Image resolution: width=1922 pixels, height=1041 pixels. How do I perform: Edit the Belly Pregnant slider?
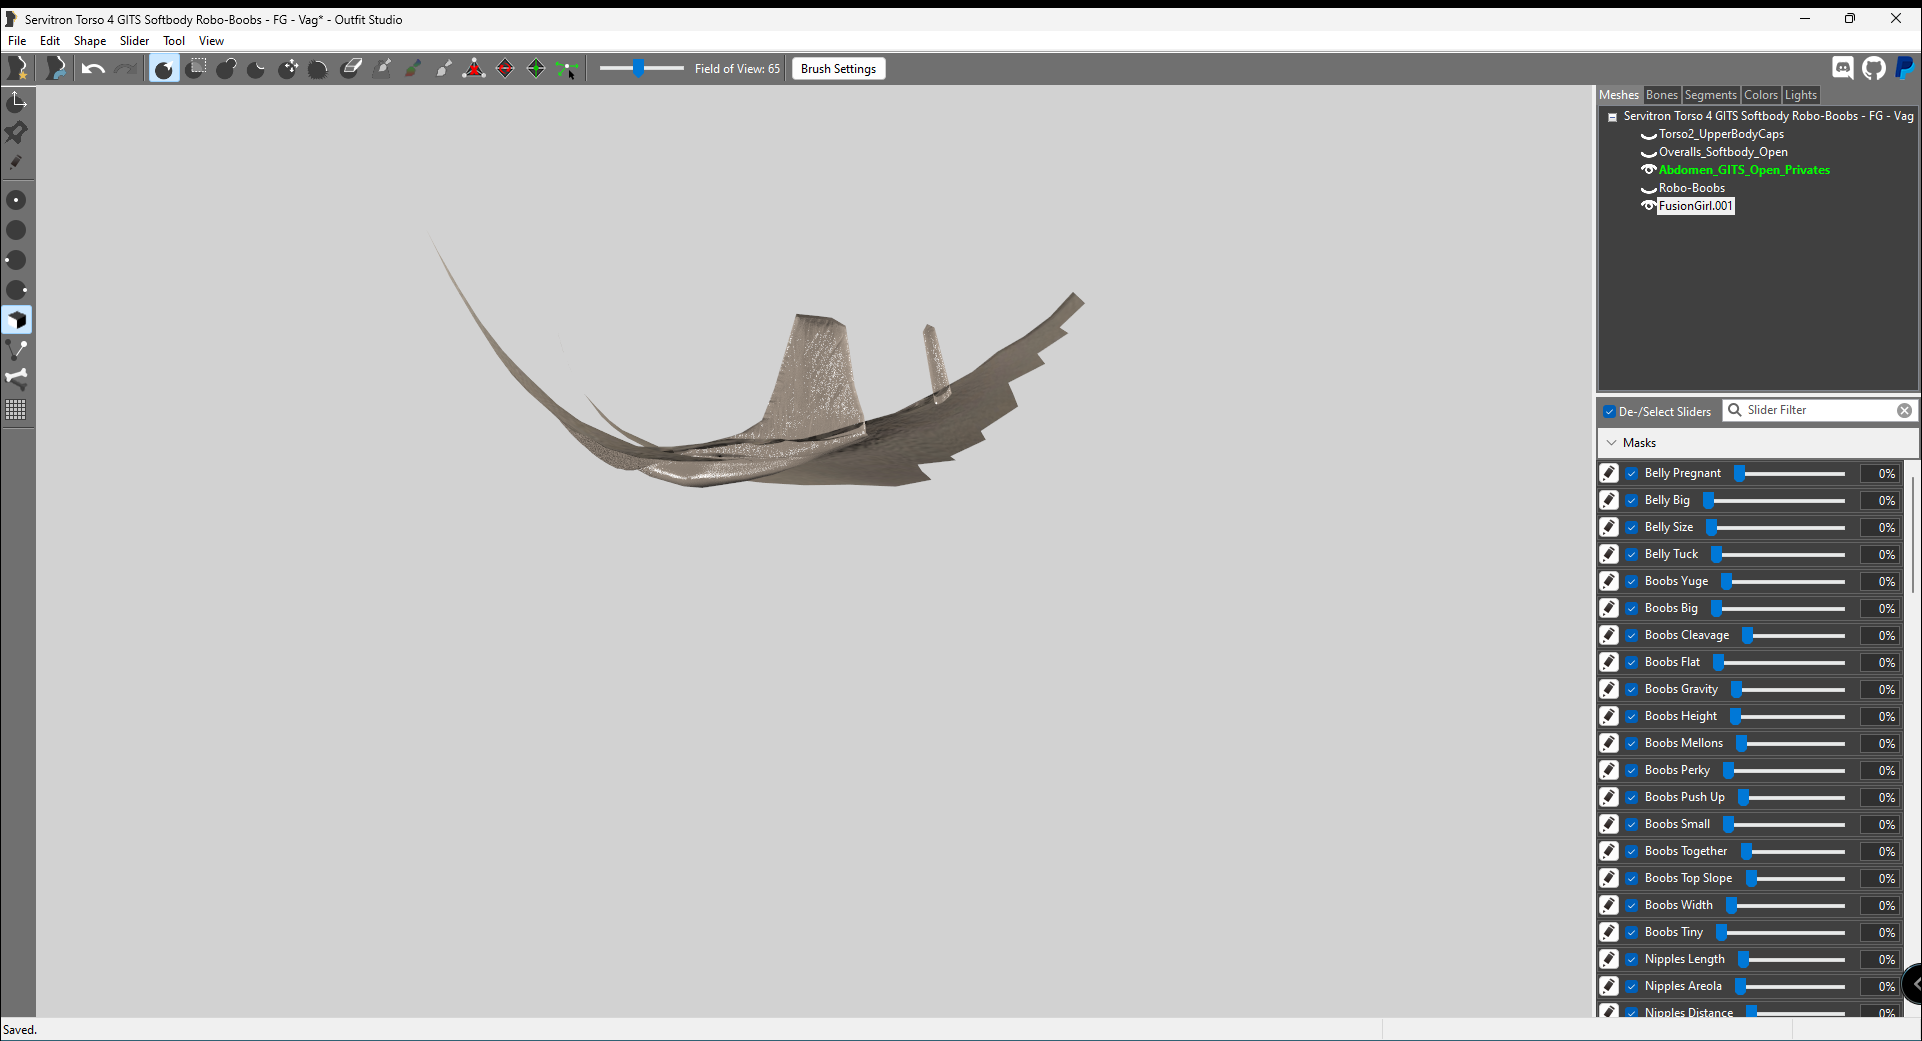coord(1608,473)
